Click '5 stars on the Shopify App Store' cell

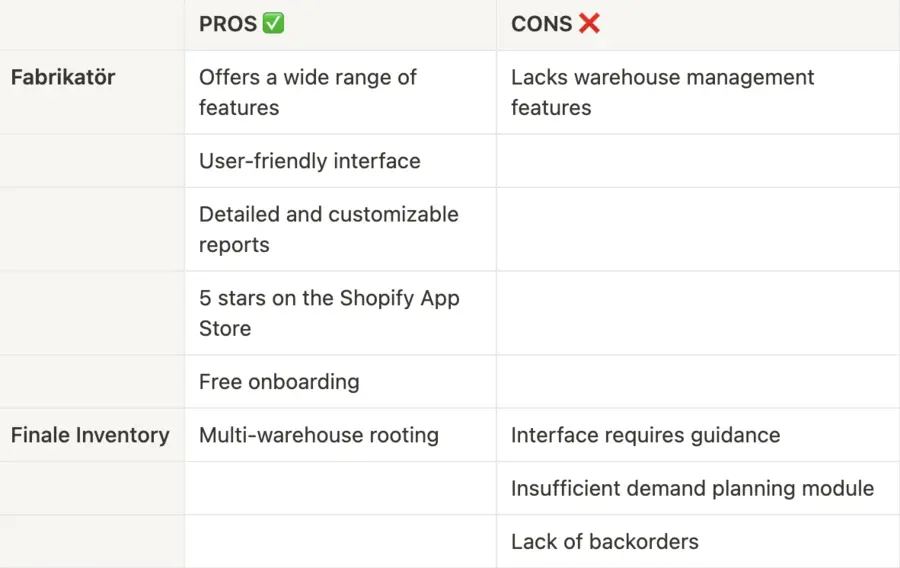point(340,313)
